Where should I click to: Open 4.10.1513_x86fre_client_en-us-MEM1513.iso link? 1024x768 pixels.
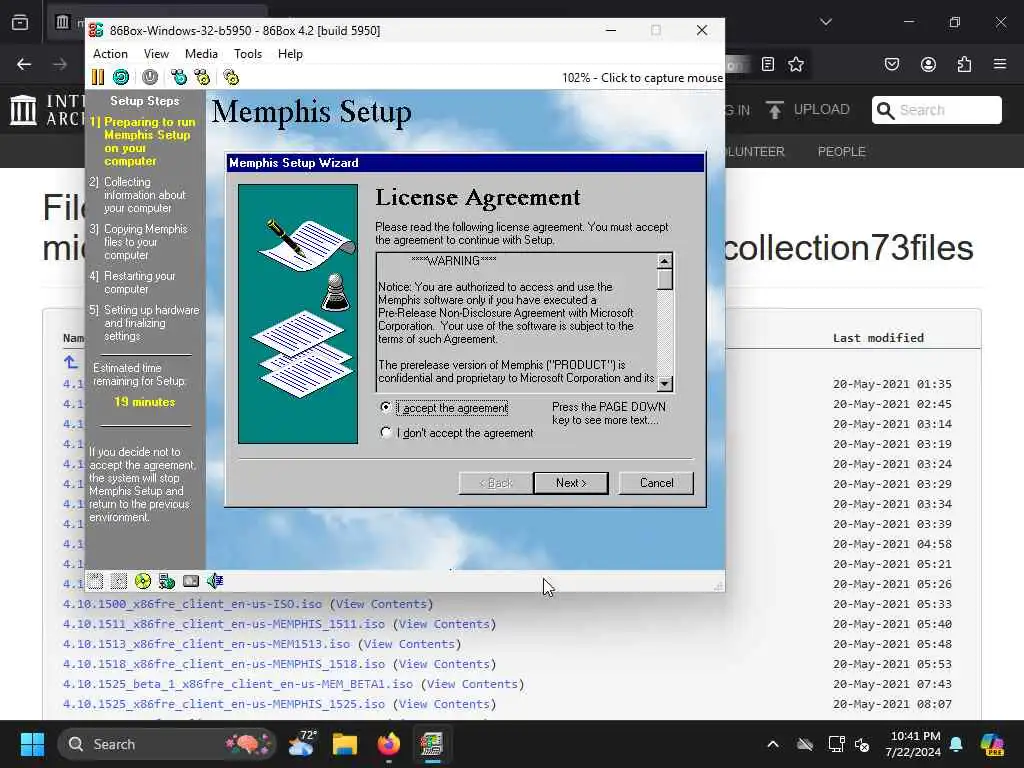(x=206, y=644)
